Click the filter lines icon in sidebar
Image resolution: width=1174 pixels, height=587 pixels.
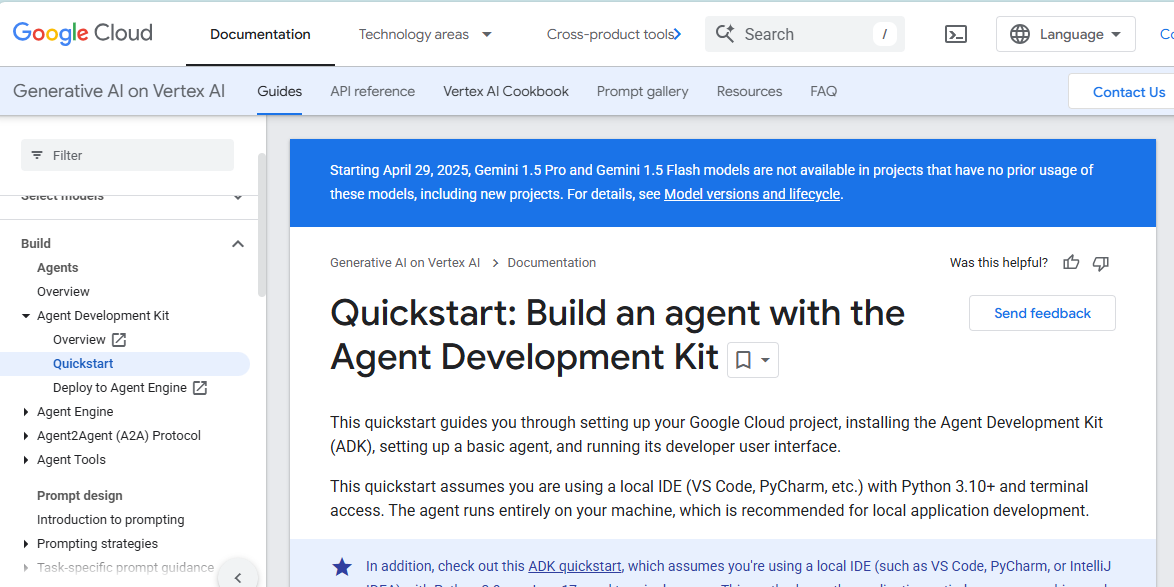click(37, 155)
